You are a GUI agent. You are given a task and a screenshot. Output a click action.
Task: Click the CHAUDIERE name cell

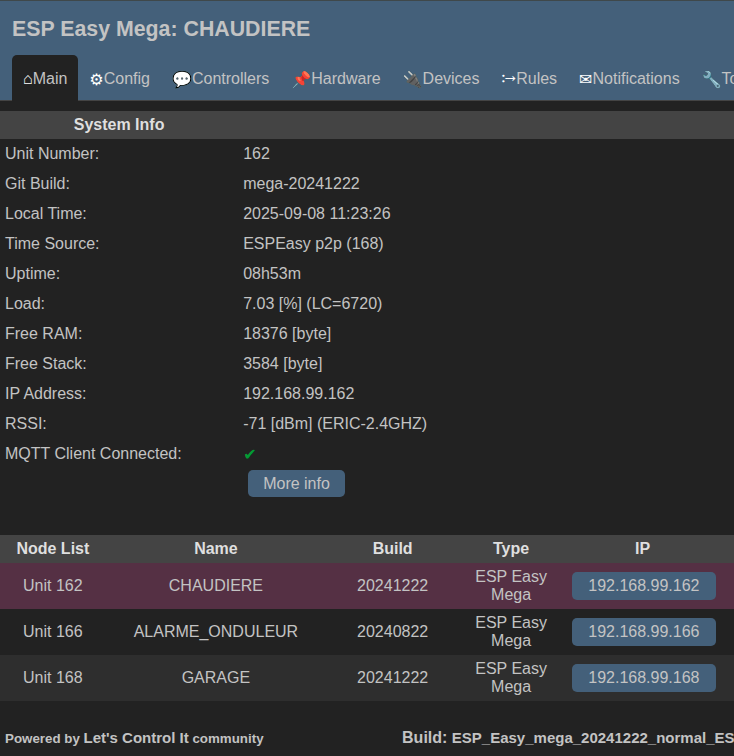(216, 586)
